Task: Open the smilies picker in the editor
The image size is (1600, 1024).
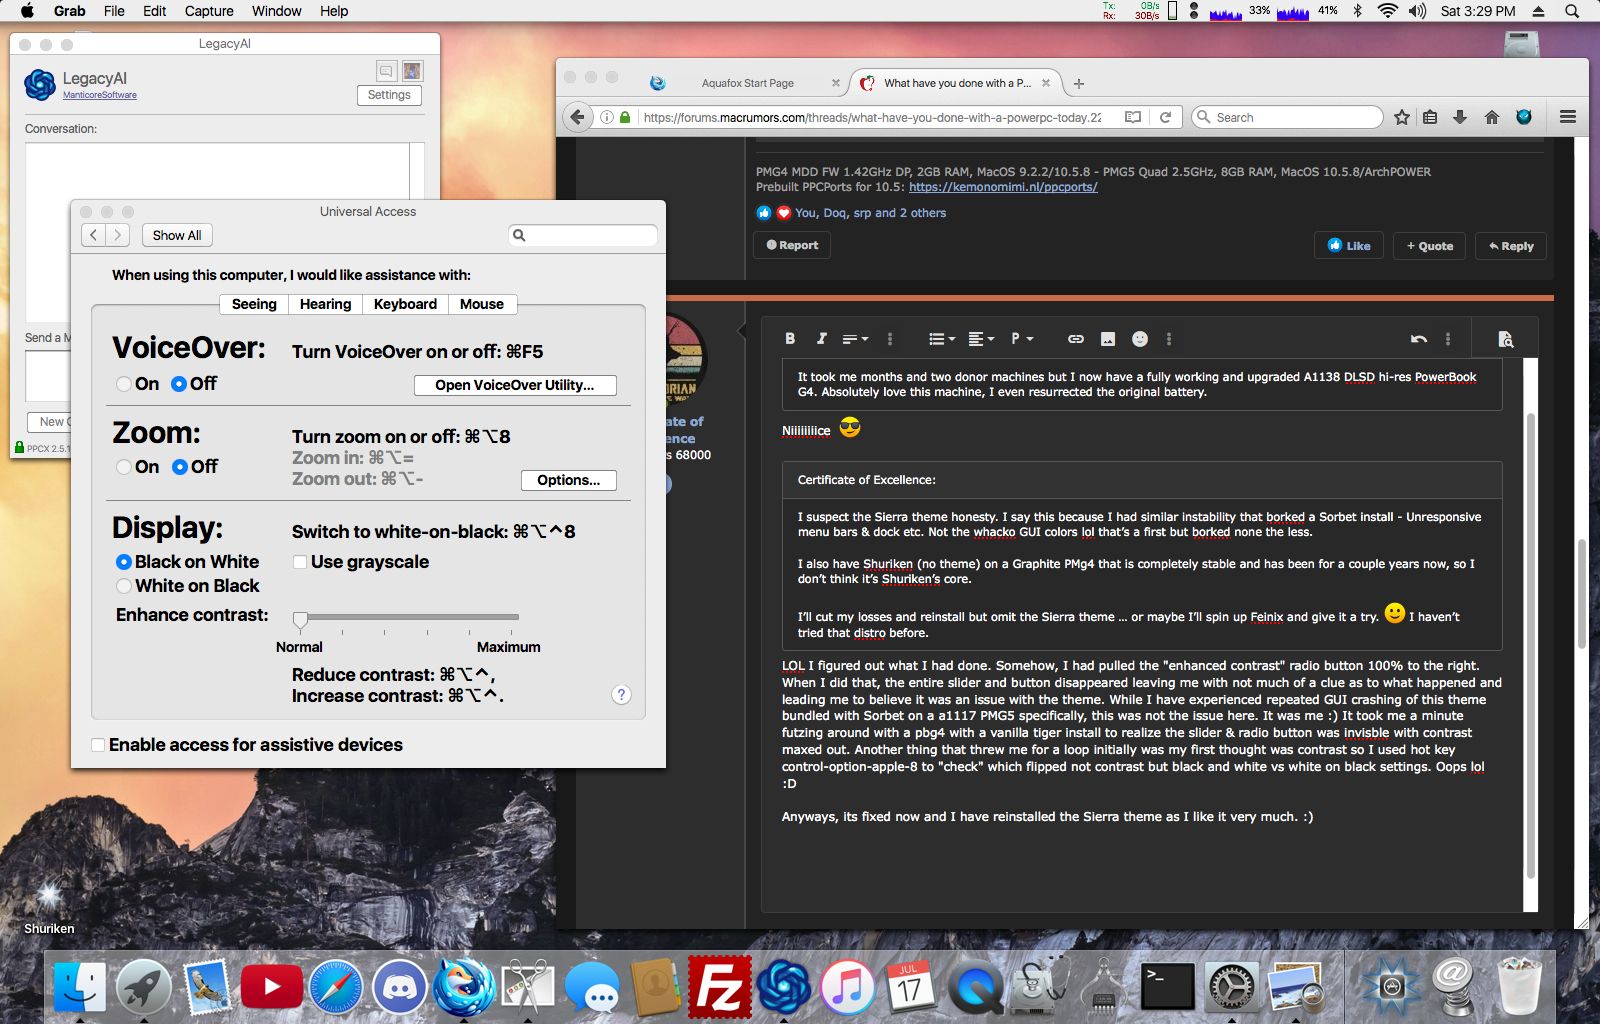Action: click(x=1138, y=338)
